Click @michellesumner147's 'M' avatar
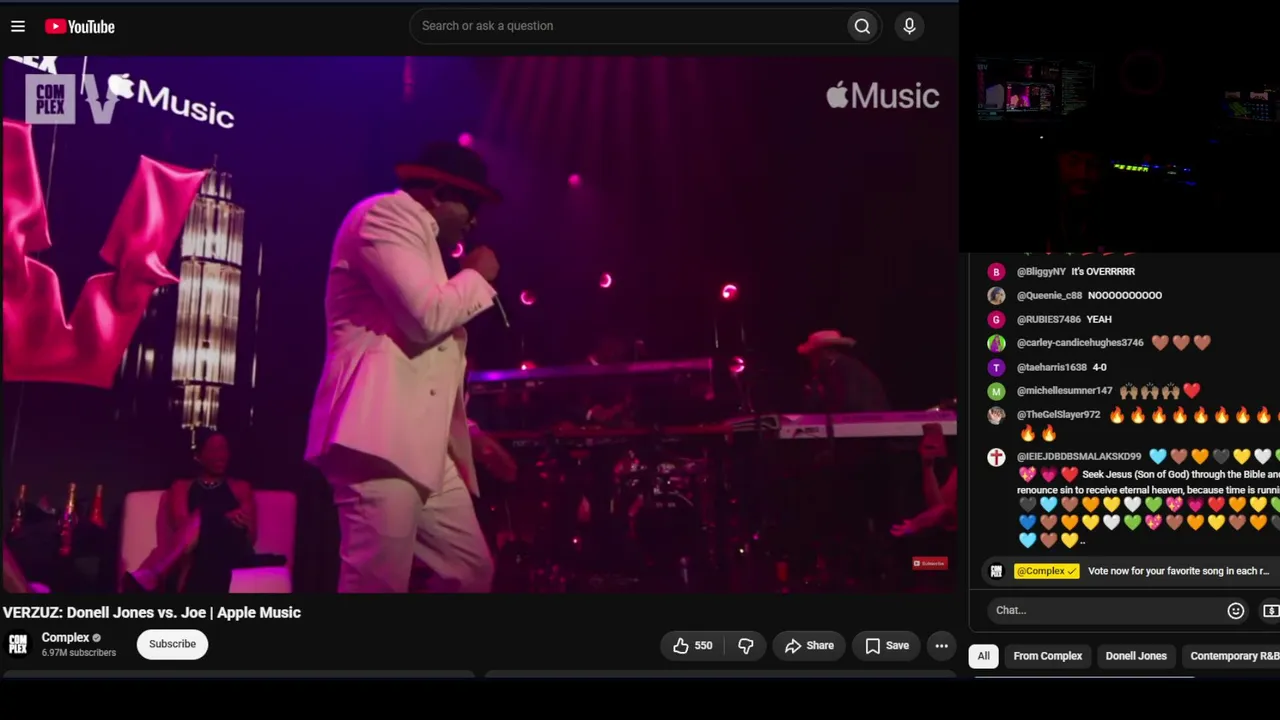Image resolution: width=1280 pixels, height=720 pixels. point(996,391)
